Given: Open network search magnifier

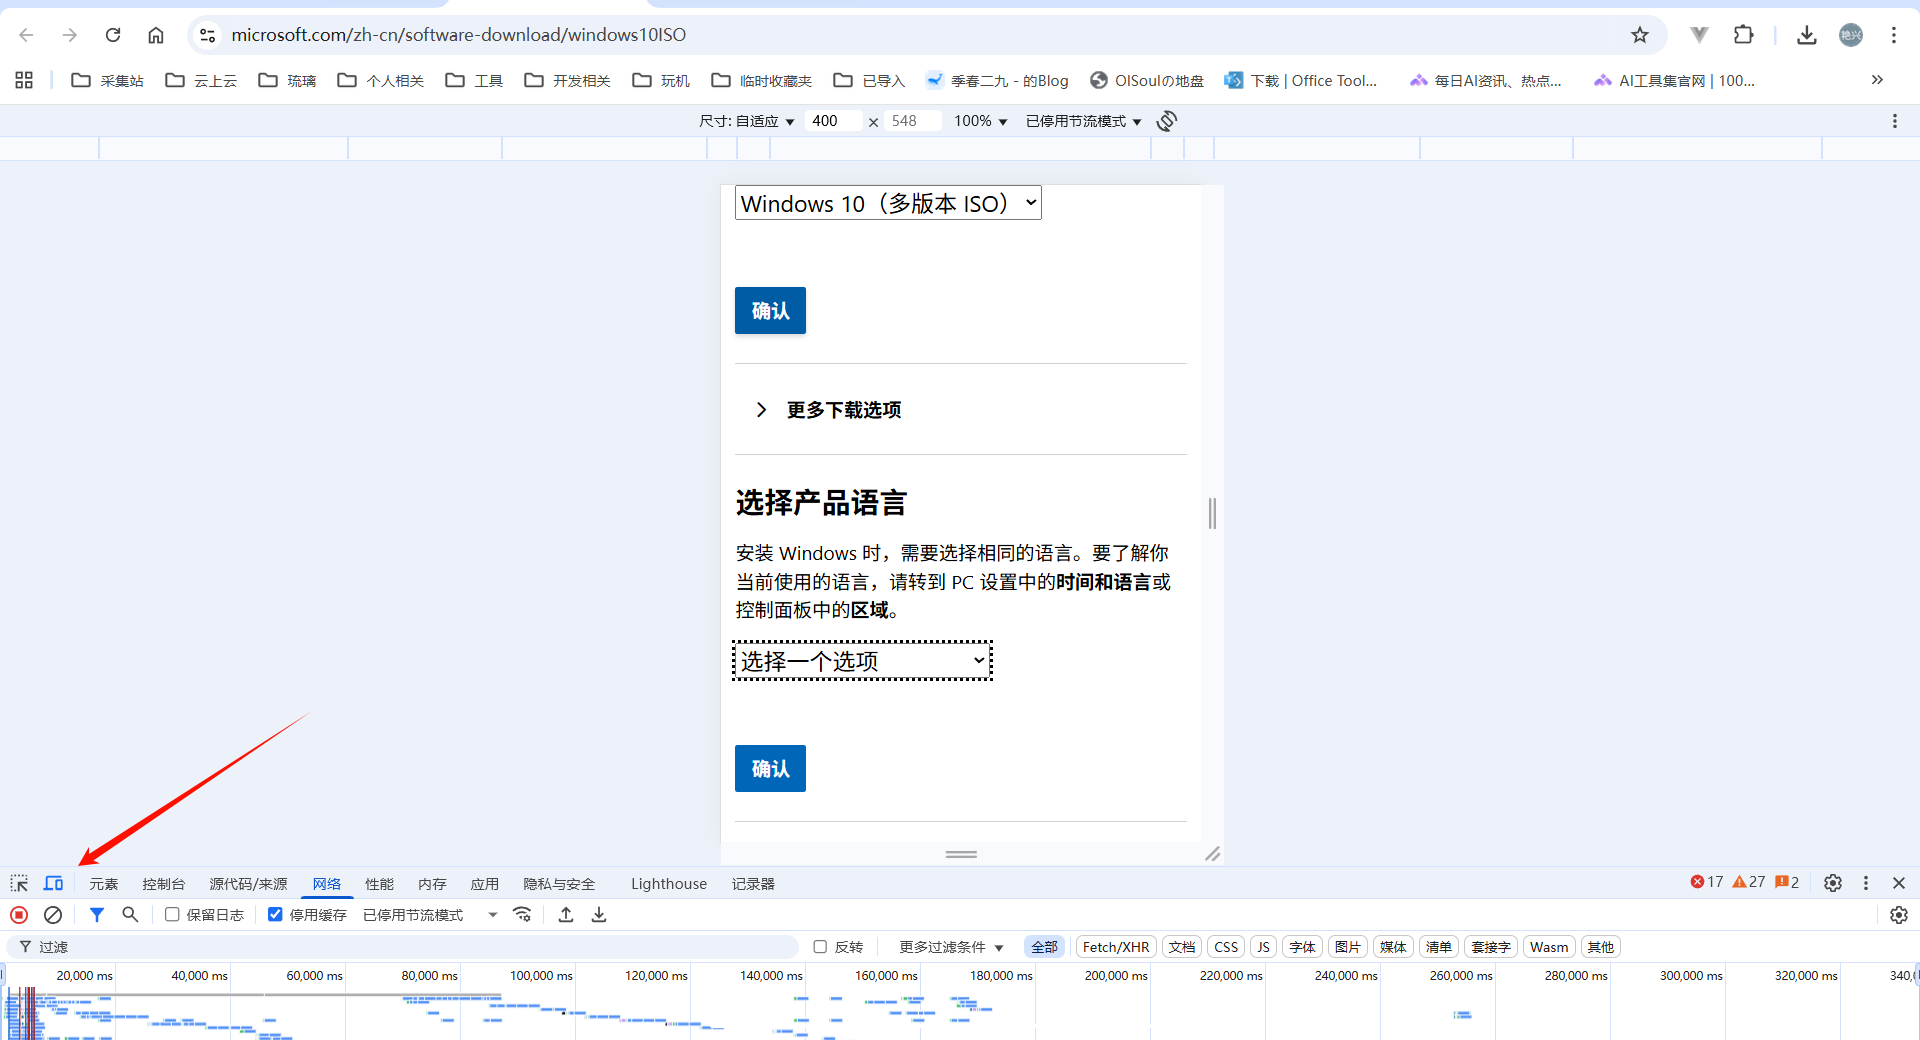Looking at the screenshot, I should [130, 915].
